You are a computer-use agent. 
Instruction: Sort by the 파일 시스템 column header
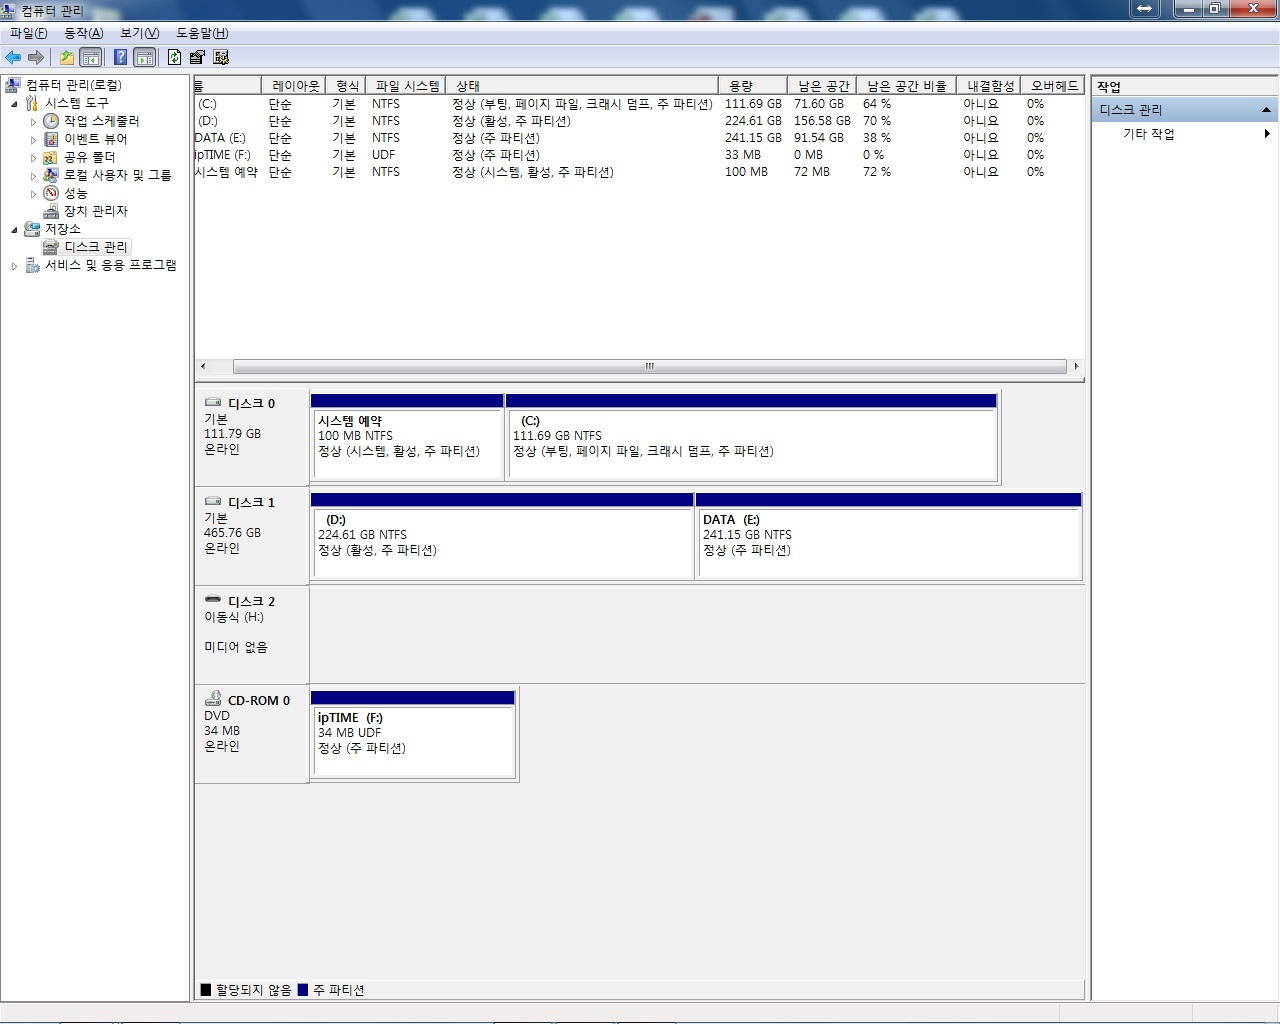tap(407, 86)
